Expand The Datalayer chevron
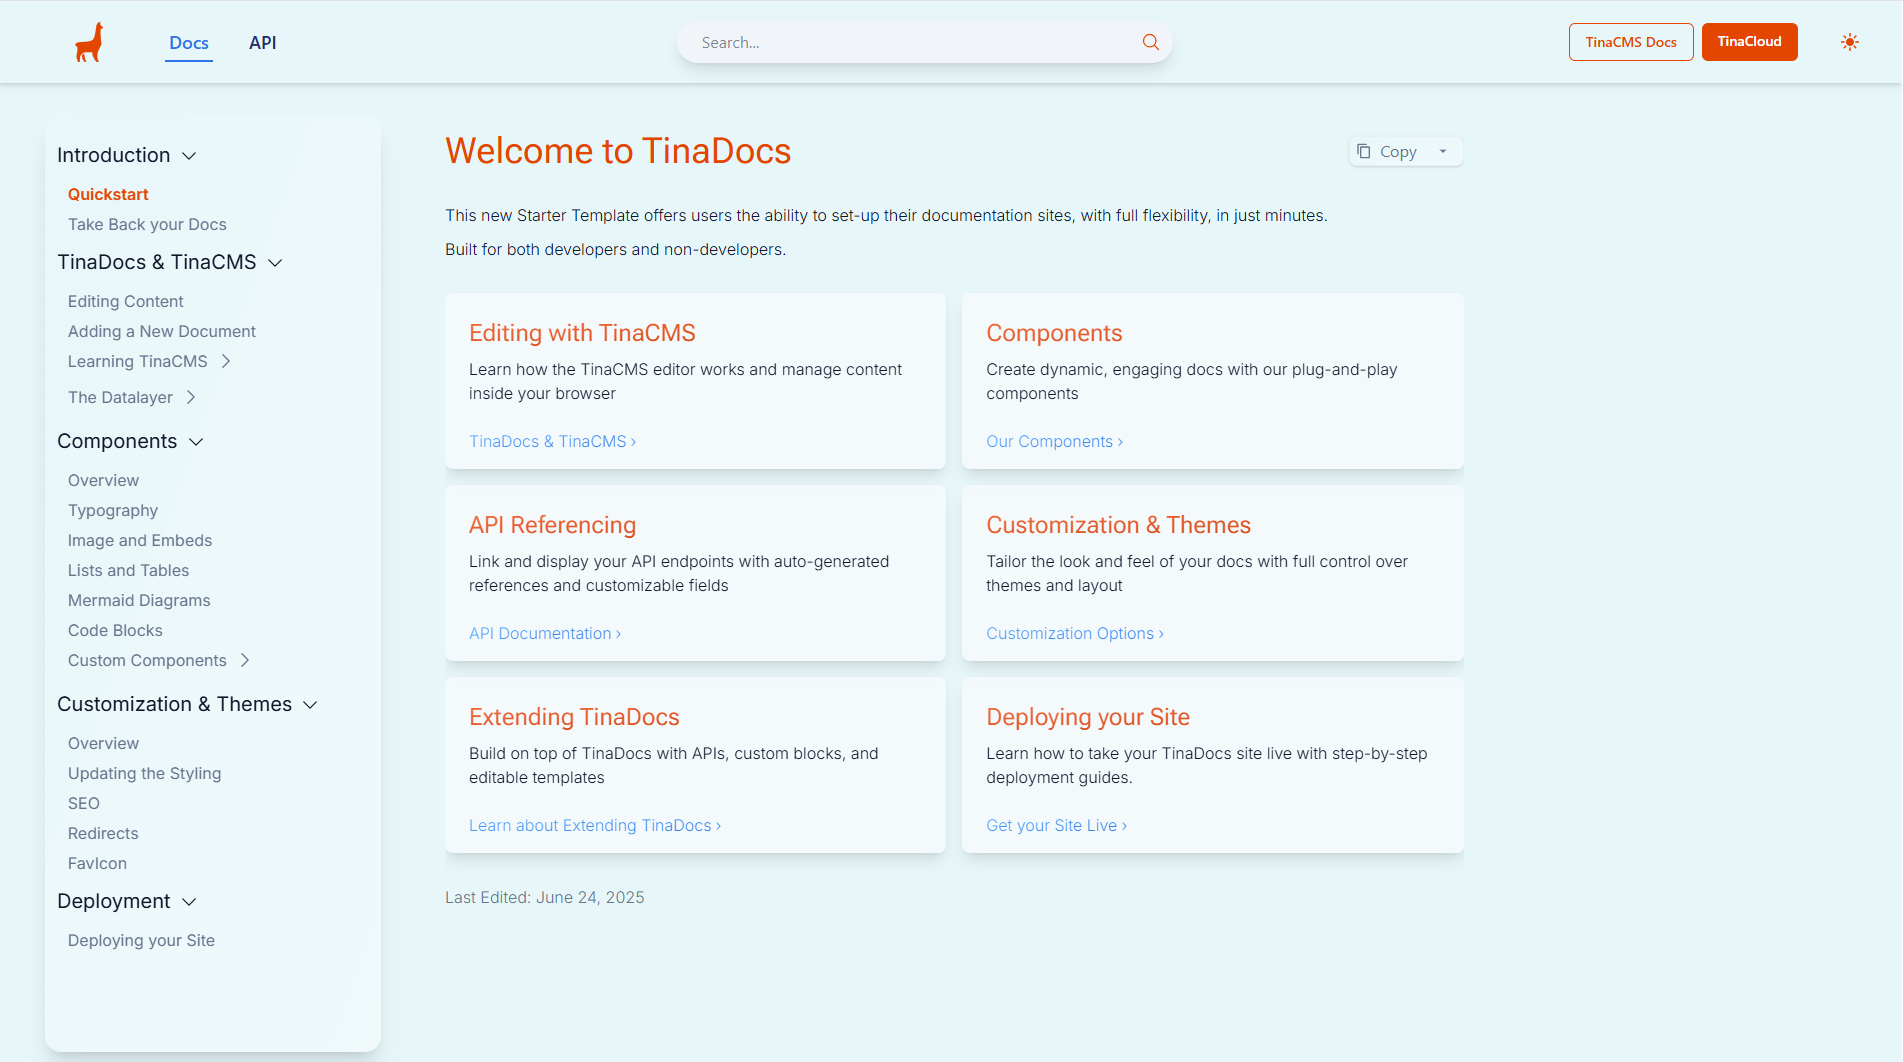1903x1062 pixels. 191,397
